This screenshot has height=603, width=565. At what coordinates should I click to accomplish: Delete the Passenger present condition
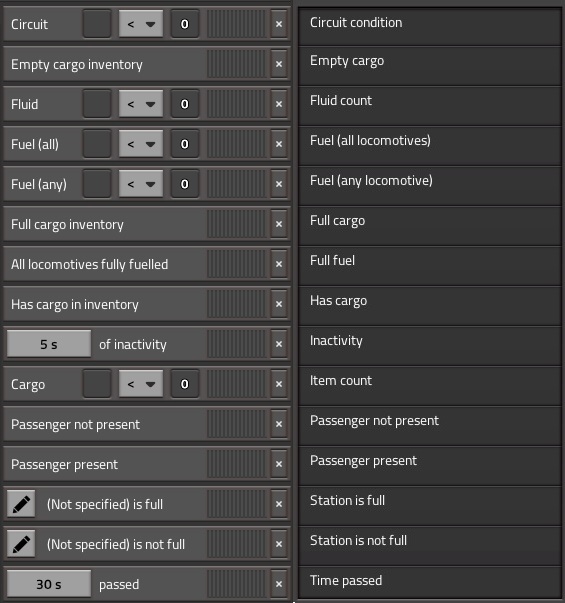279,464
